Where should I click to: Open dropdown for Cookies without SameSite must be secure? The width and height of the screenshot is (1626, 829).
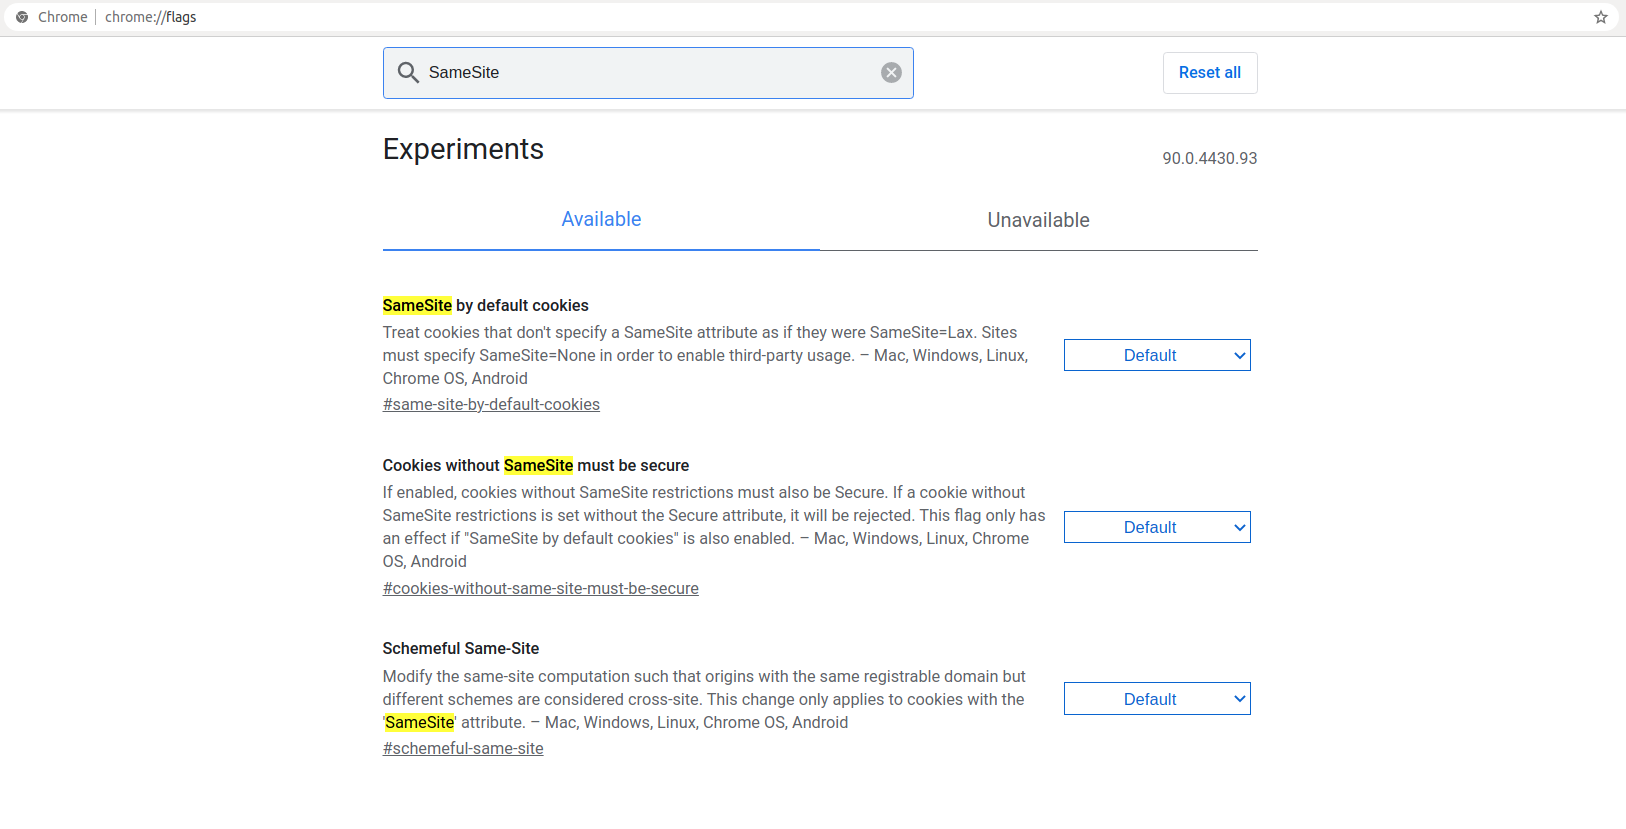click(1157, 527)
